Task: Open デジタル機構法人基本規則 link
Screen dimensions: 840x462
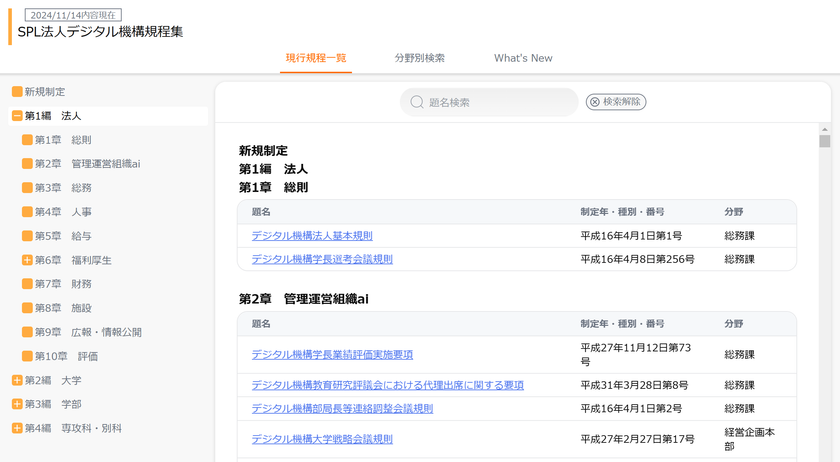Action: [x=312, y=236]
